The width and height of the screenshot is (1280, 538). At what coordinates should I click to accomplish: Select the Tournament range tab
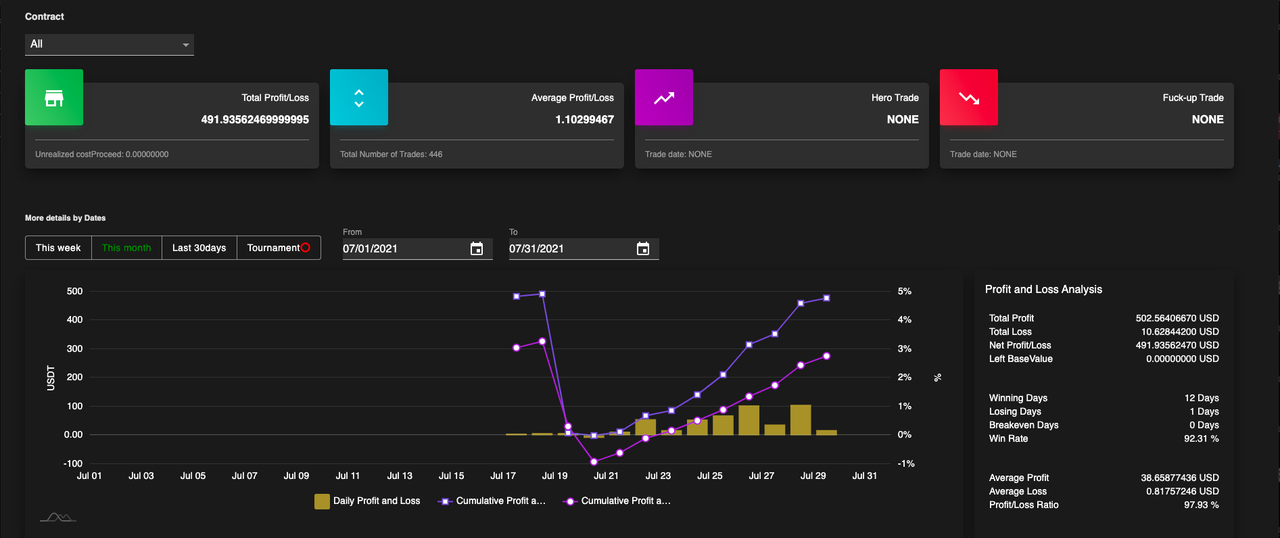click(278, 248)
